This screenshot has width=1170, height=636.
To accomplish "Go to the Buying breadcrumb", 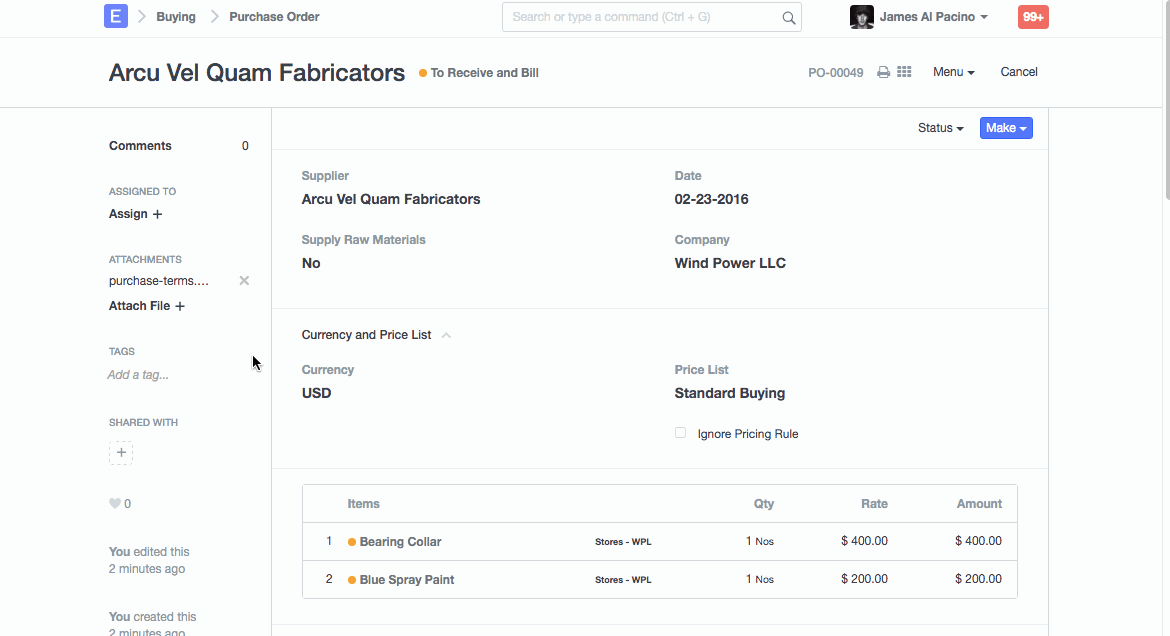I will tap(176, 17).
